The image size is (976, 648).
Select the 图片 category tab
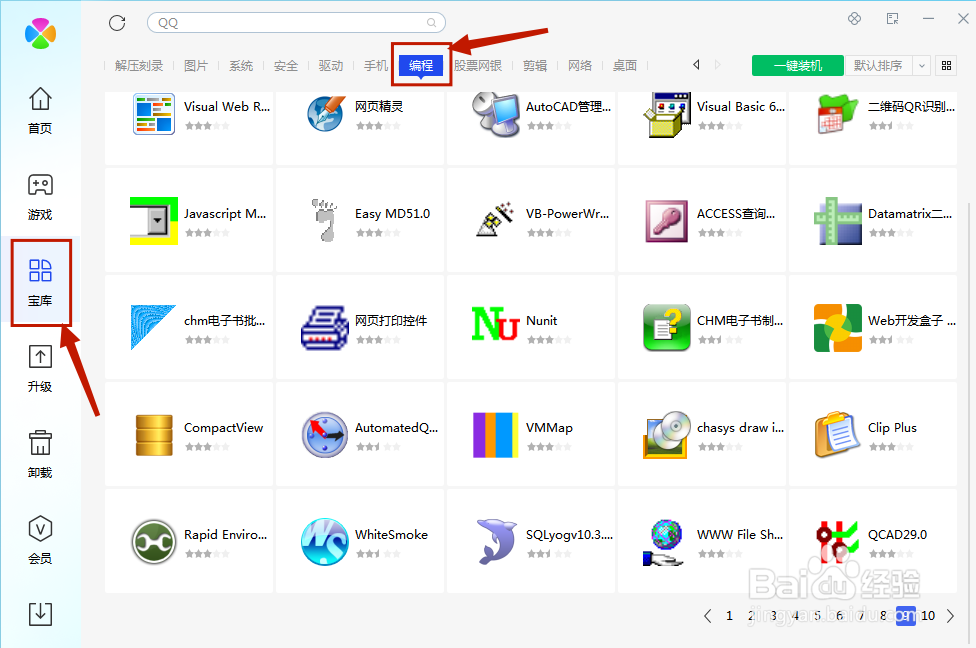point(196,65)
